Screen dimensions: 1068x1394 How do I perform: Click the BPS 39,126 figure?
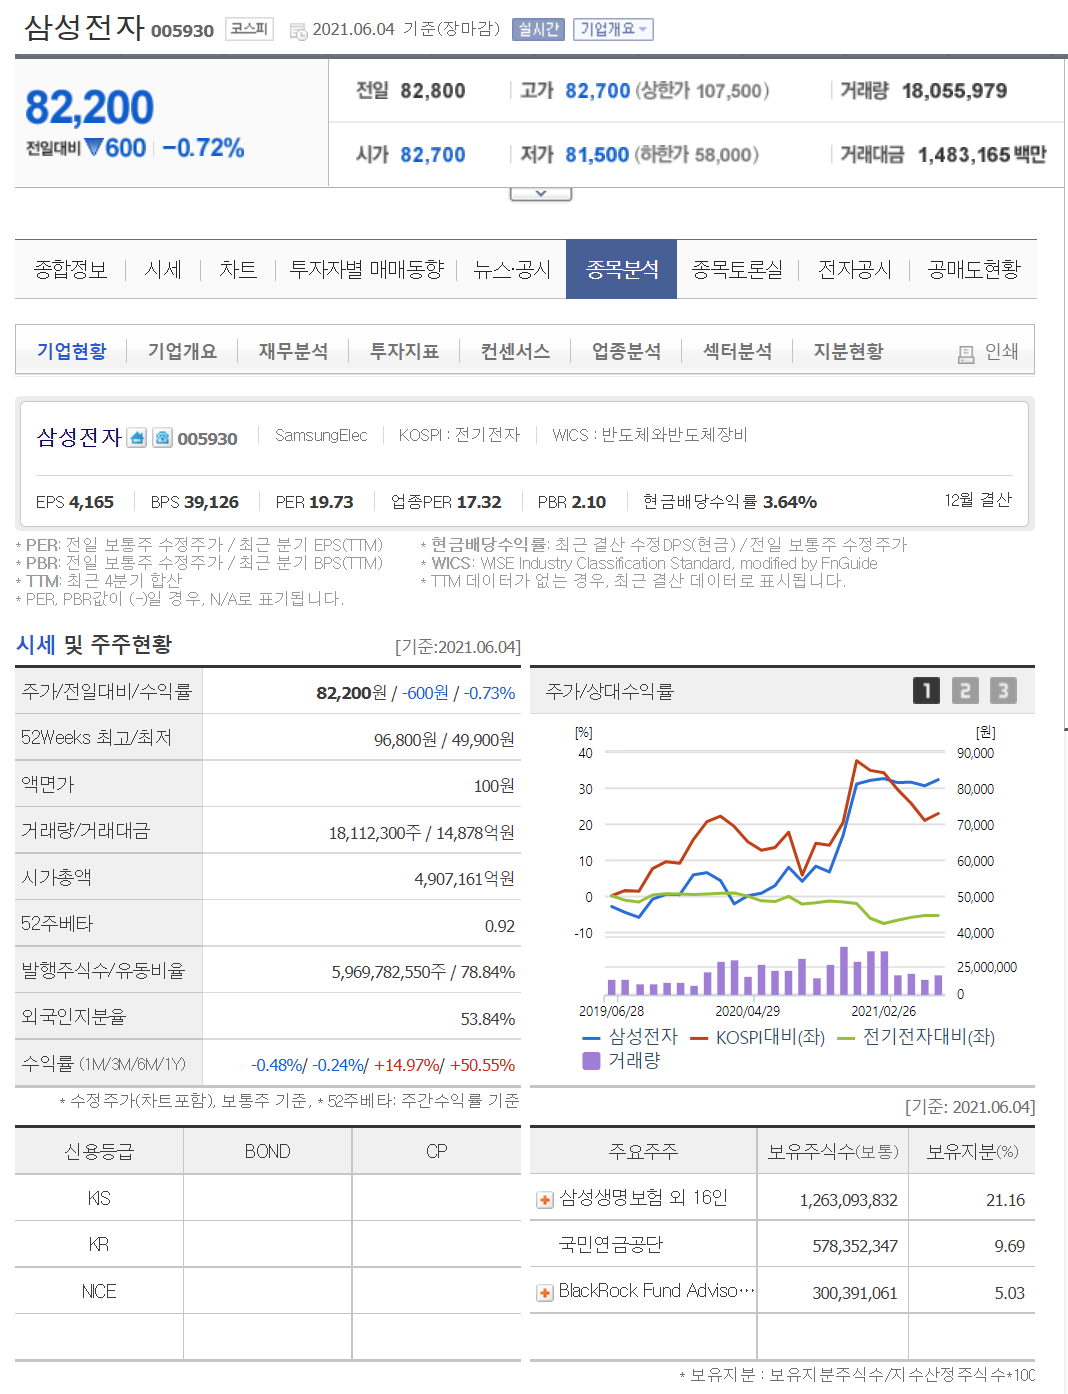pos(195,502)
